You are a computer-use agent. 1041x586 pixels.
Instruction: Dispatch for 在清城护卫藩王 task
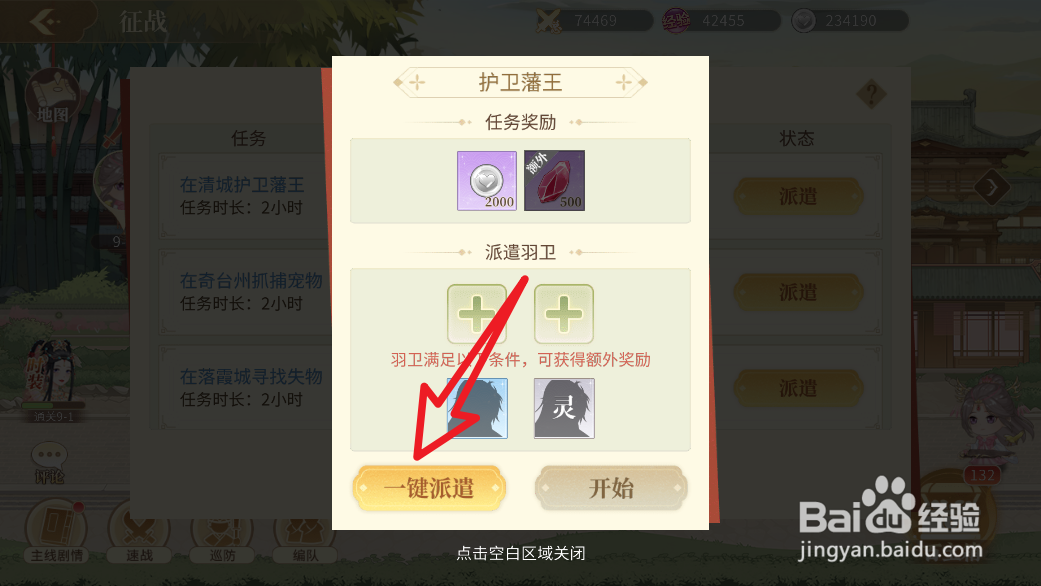[x=798, y=196]
